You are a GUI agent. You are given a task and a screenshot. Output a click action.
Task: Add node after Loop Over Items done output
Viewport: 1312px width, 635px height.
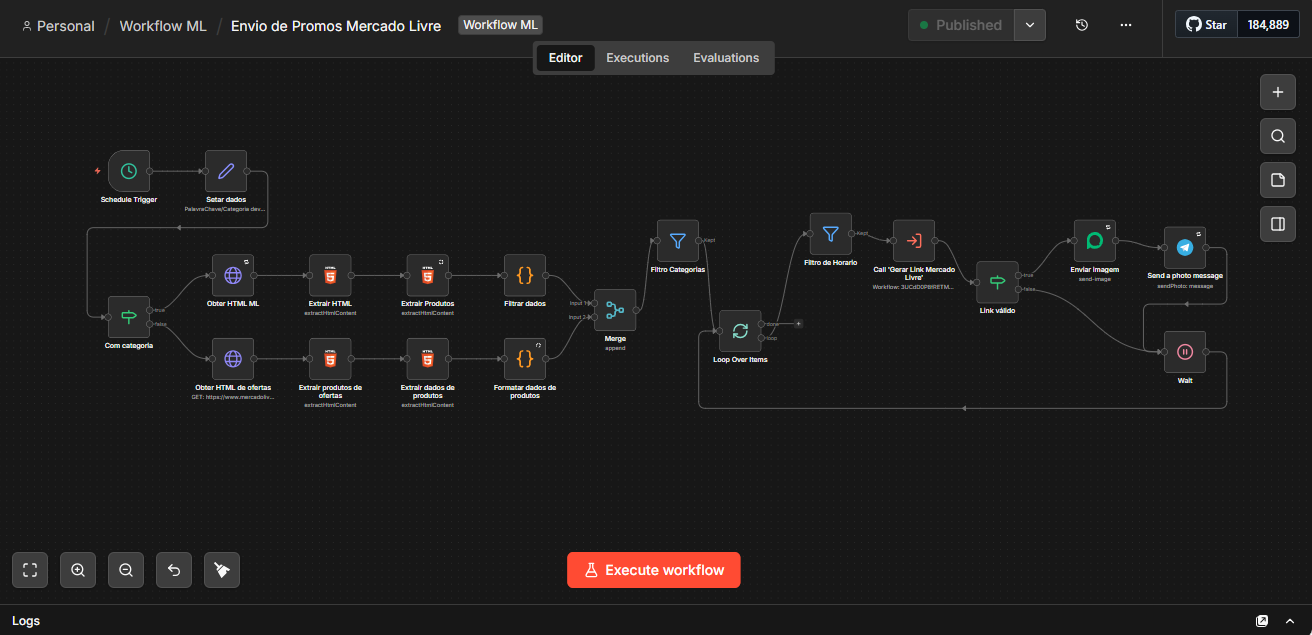tap(798, 323)
